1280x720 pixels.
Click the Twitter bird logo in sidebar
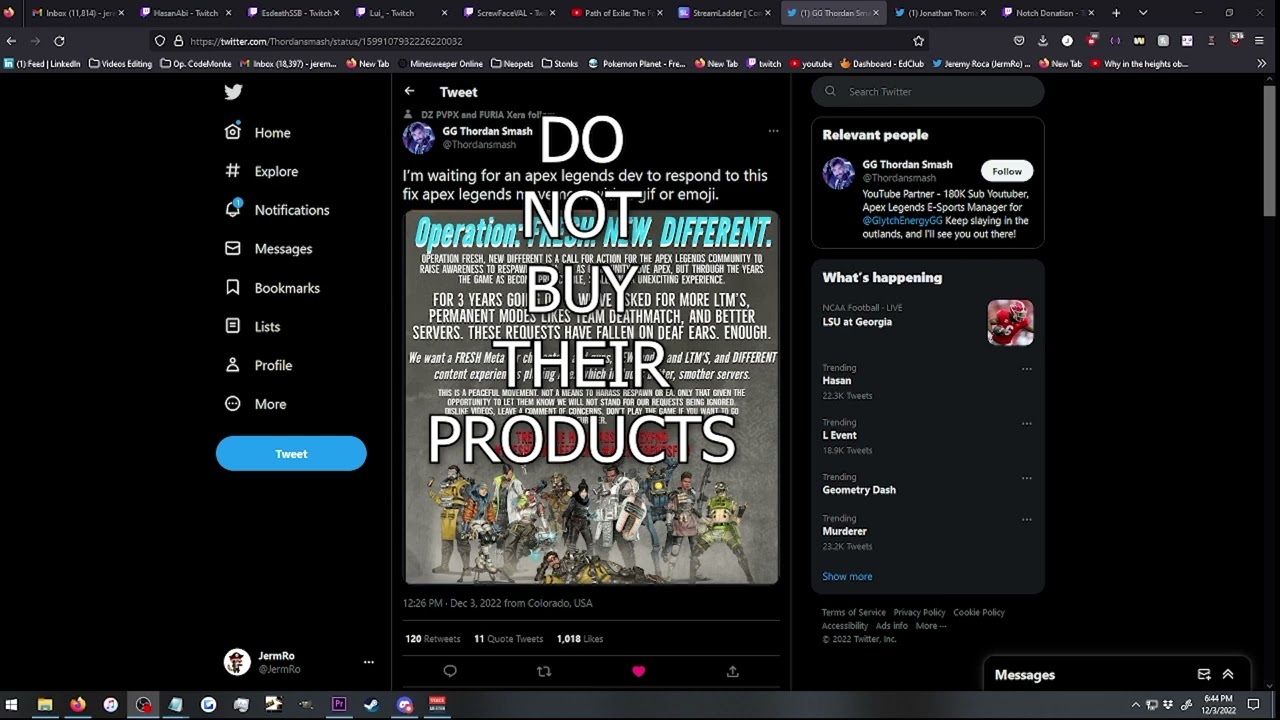[x=233, y=92]
